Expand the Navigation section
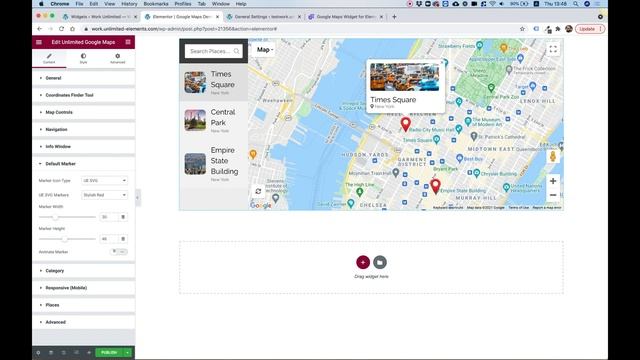The height and width of the screenshot is (360, 640). click(84, 129)
